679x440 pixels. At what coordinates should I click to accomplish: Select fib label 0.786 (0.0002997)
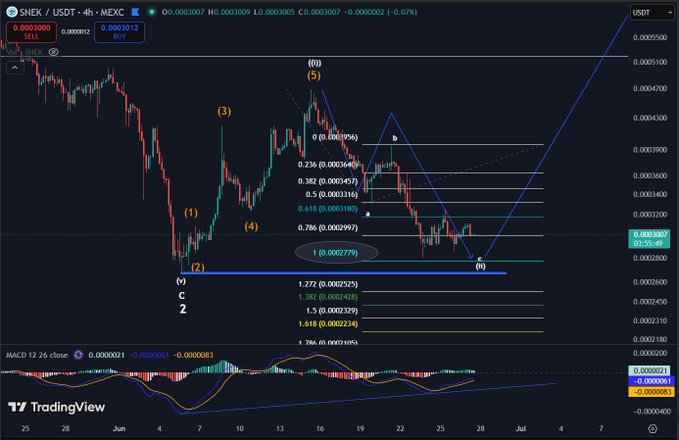(x=328, y=228)
